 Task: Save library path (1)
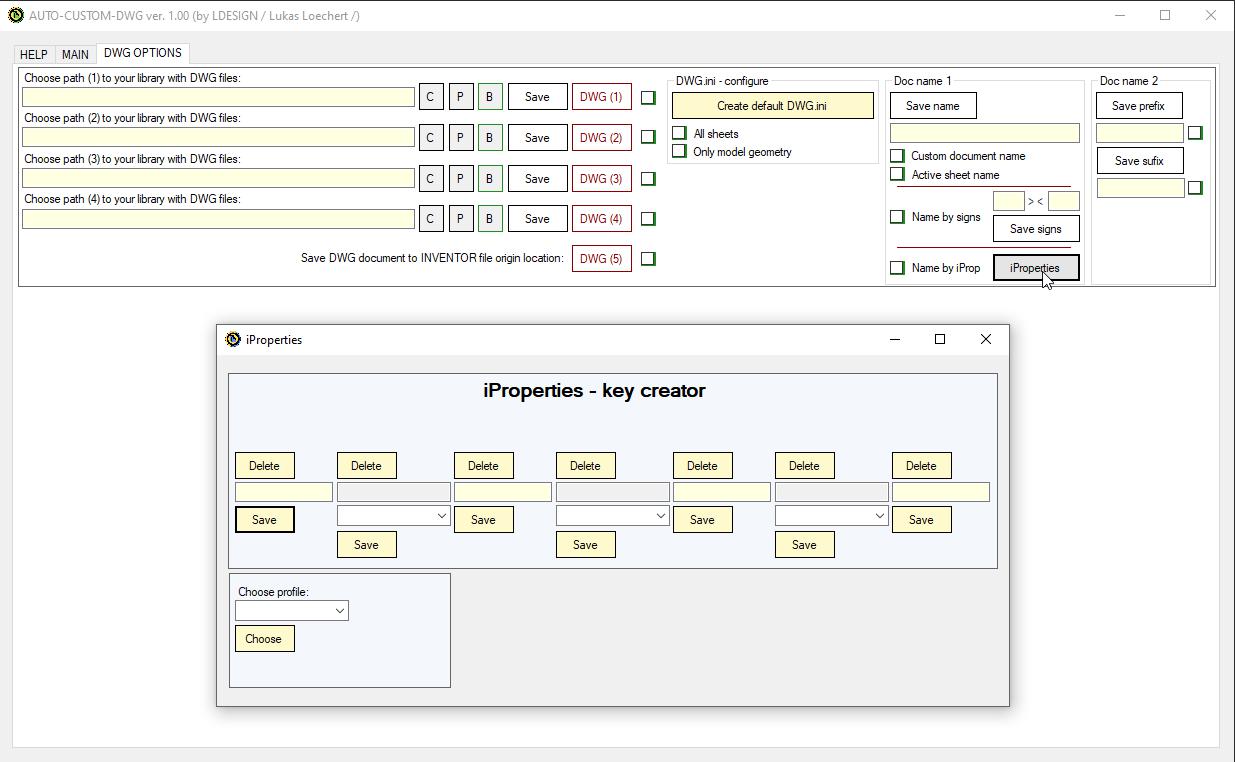click(537, 97)
